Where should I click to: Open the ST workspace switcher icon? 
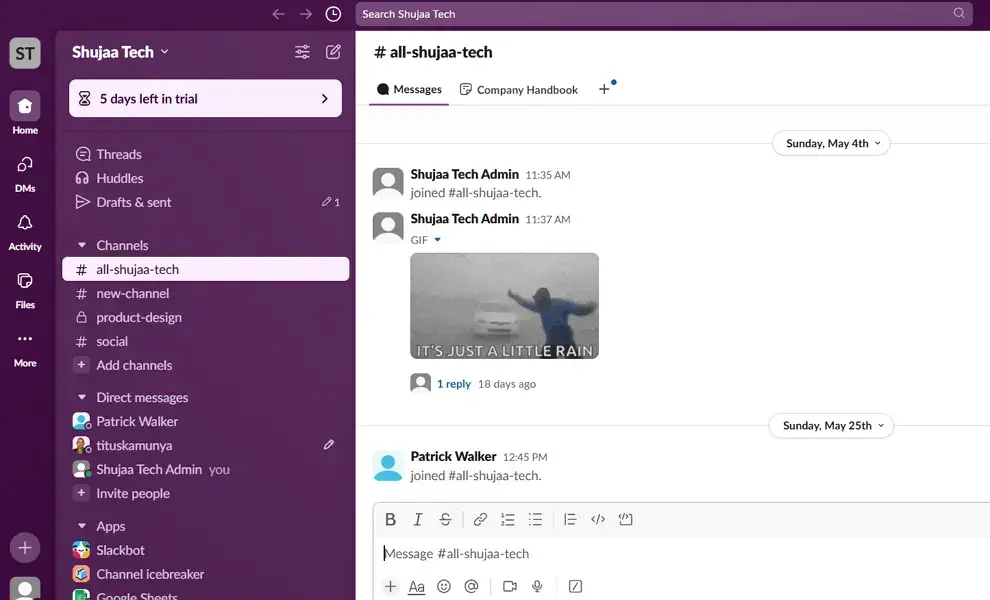(x=25, y=53)
